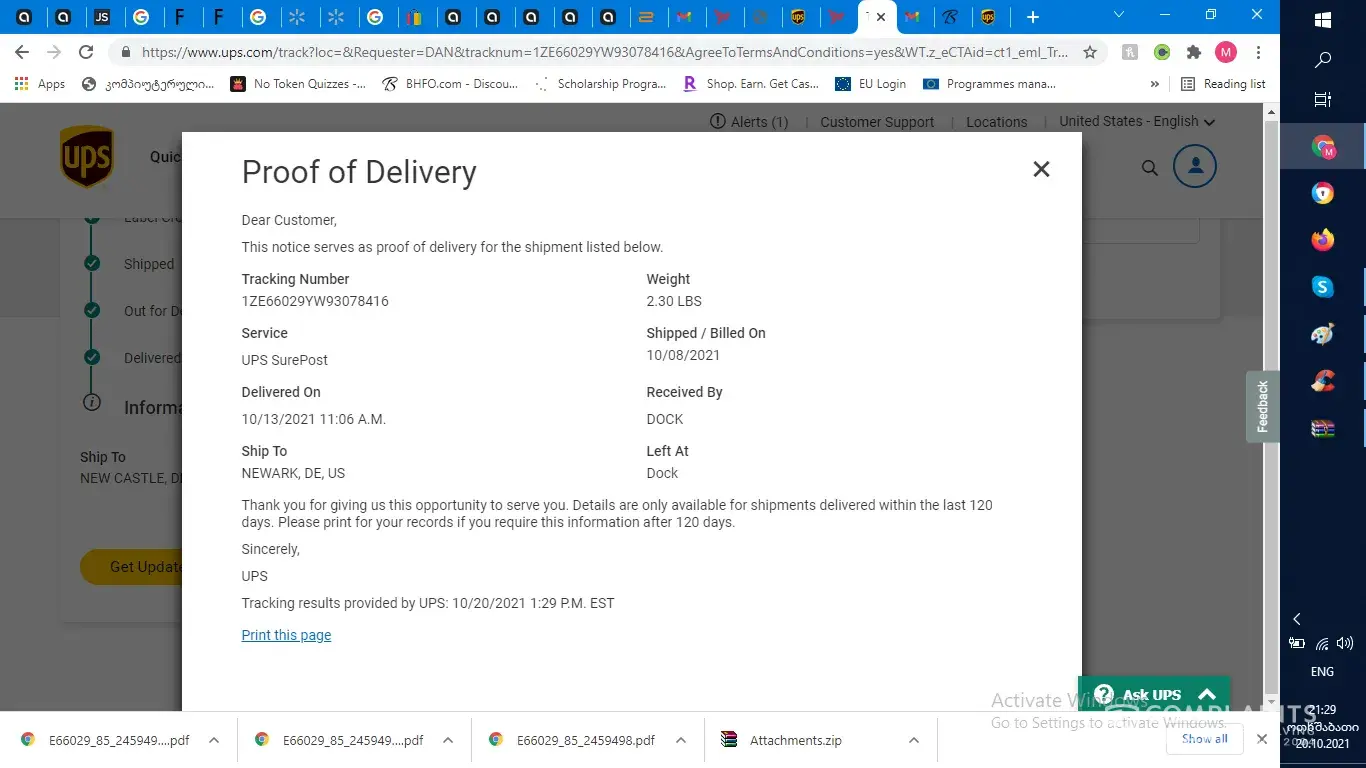Open options for E66029_85_2459498.pdf download
The height and width of the screenshot is (768, 1366).
coord(681,740)
